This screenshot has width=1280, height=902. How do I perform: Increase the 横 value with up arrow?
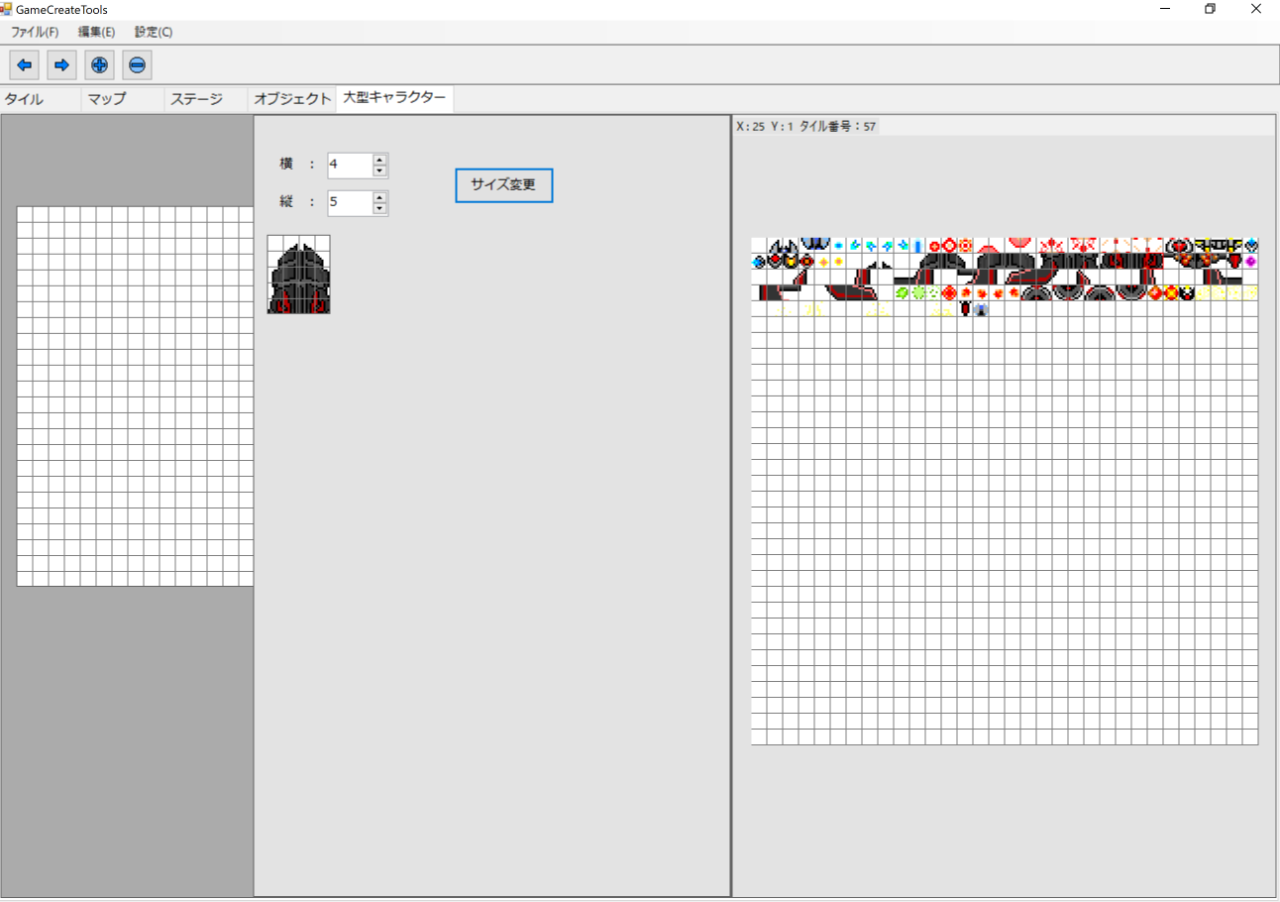coord(380,159)
